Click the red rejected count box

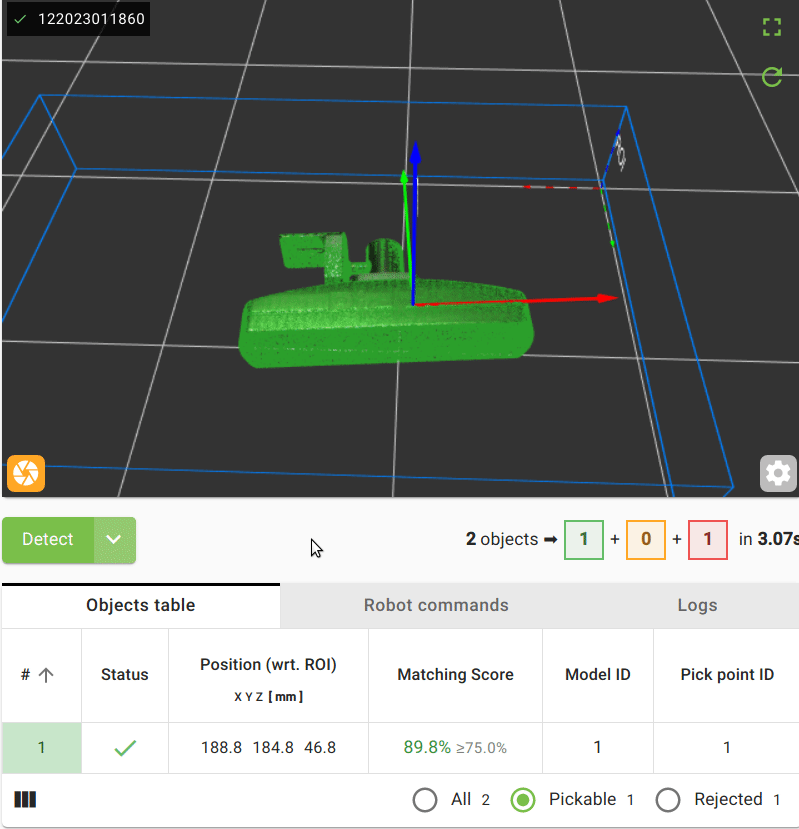click(x=708, y=540)
